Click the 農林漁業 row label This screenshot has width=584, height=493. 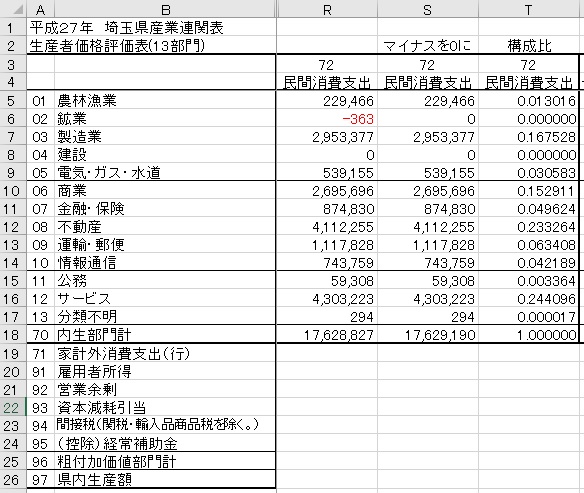pos(87,101)
